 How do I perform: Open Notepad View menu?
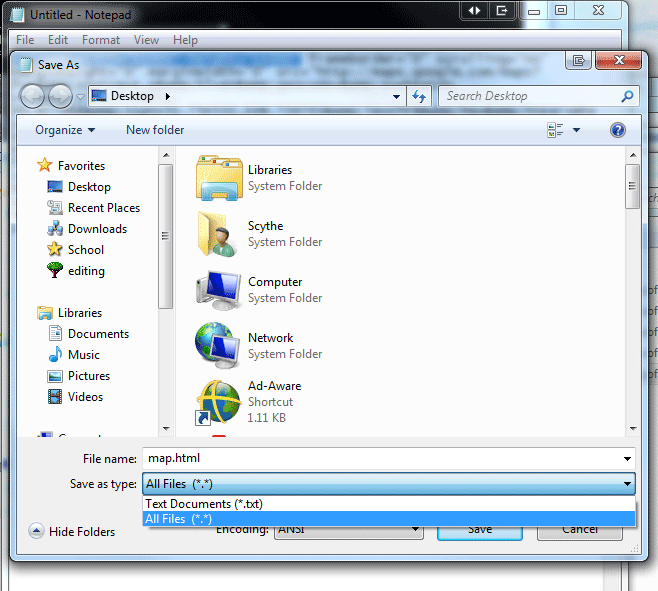146,40
